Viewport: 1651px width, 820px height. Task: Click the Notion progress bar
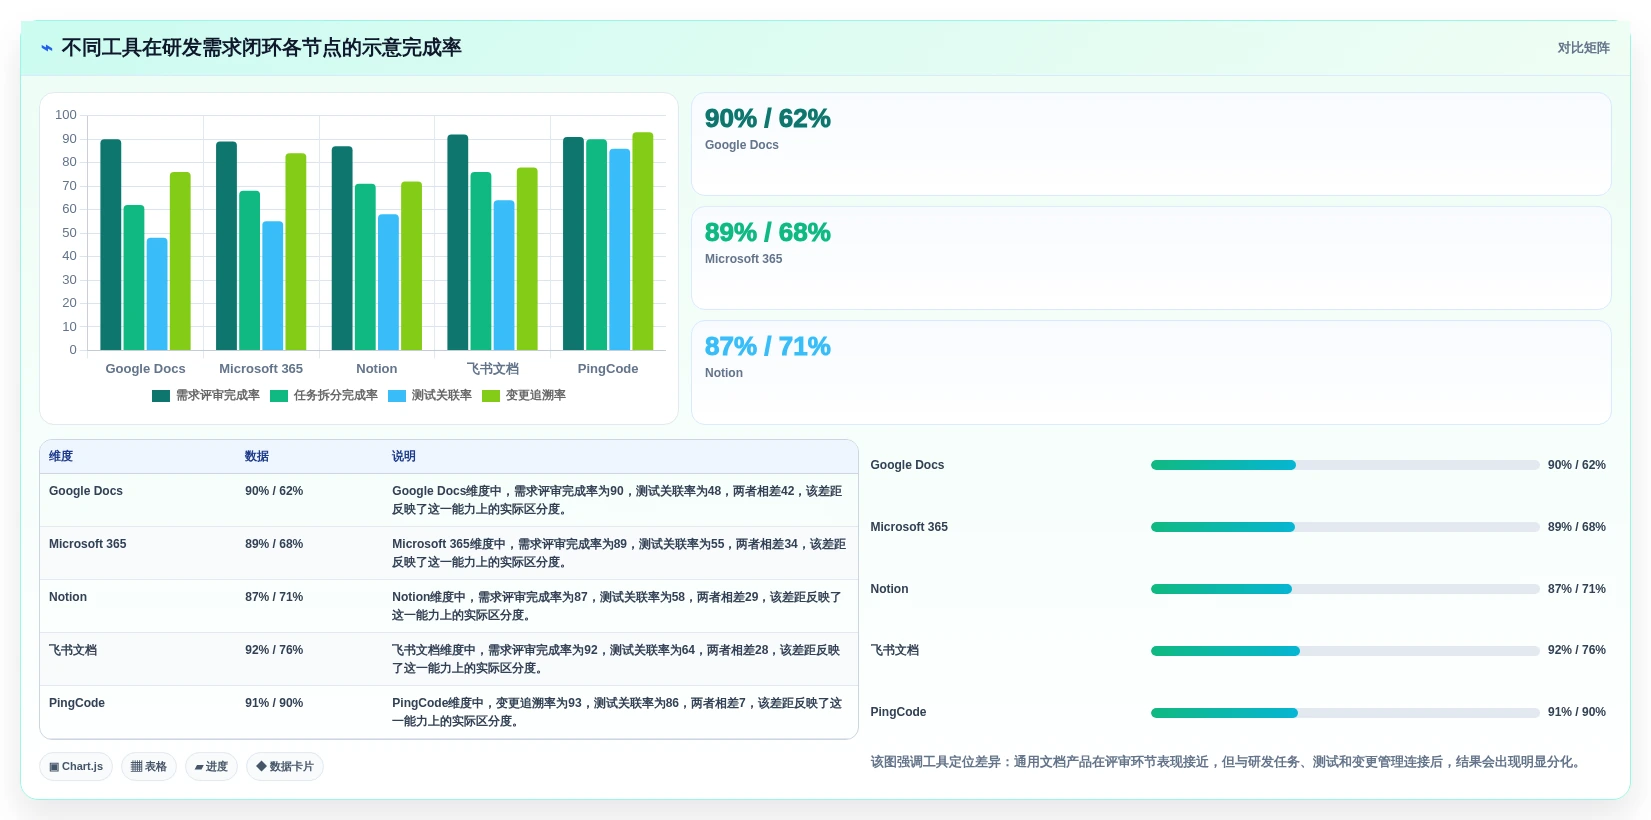[1345, 589]
